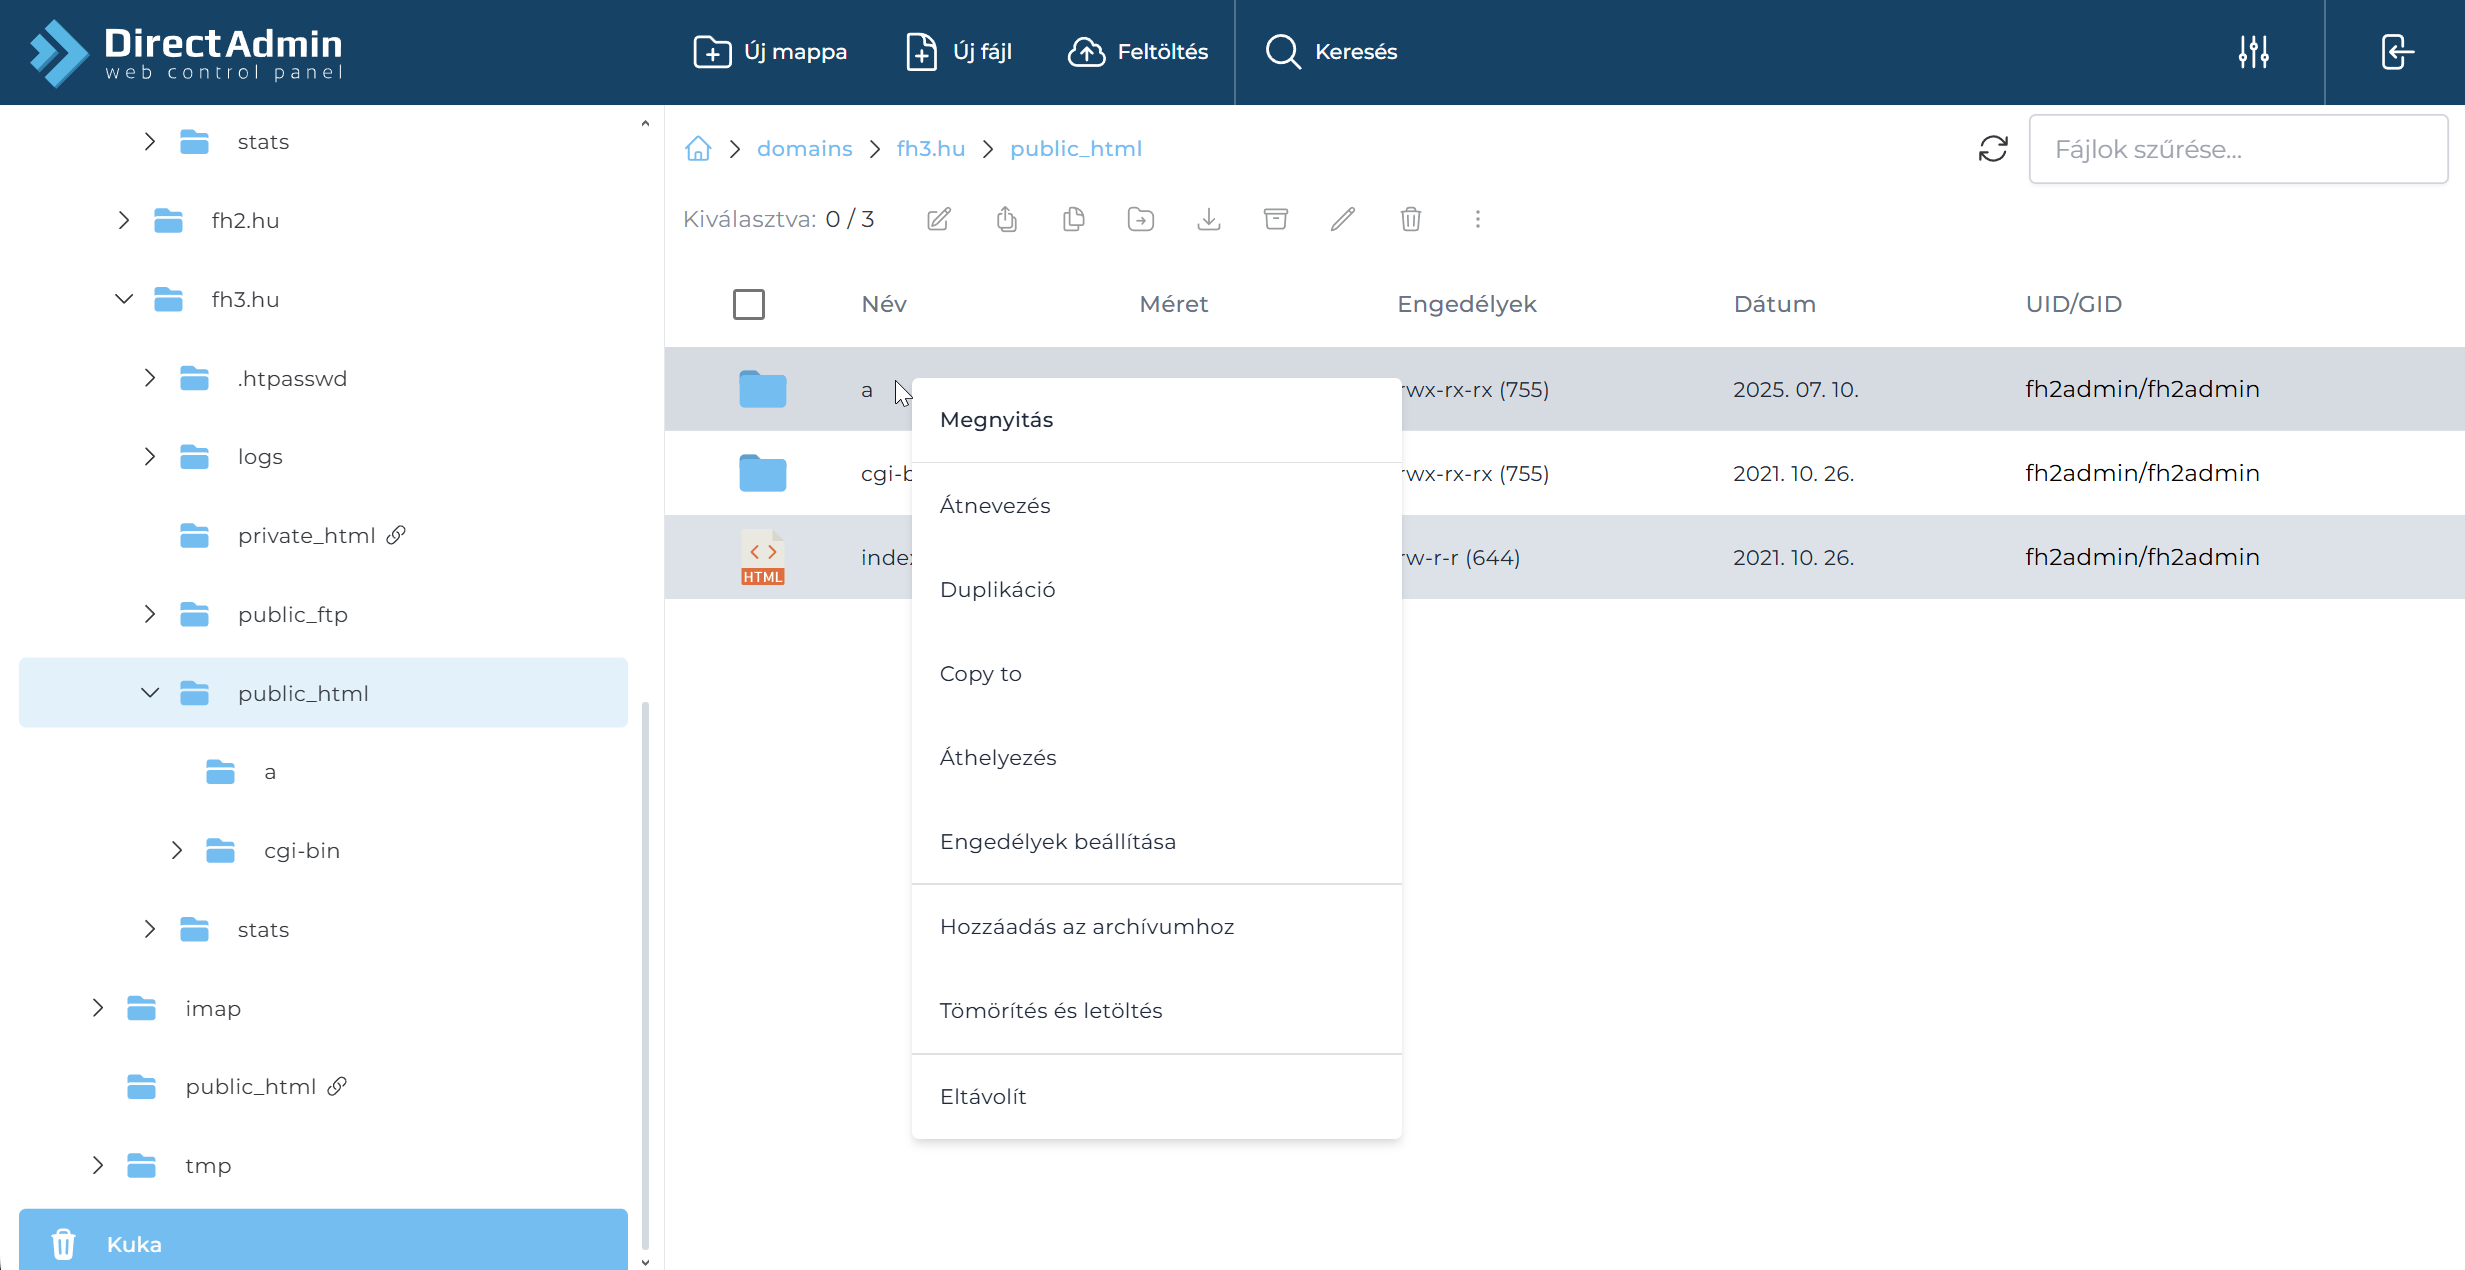Click the HTML file icon of index row
The width and height of the screenshot is (2465, 1270).
(763, 557)
